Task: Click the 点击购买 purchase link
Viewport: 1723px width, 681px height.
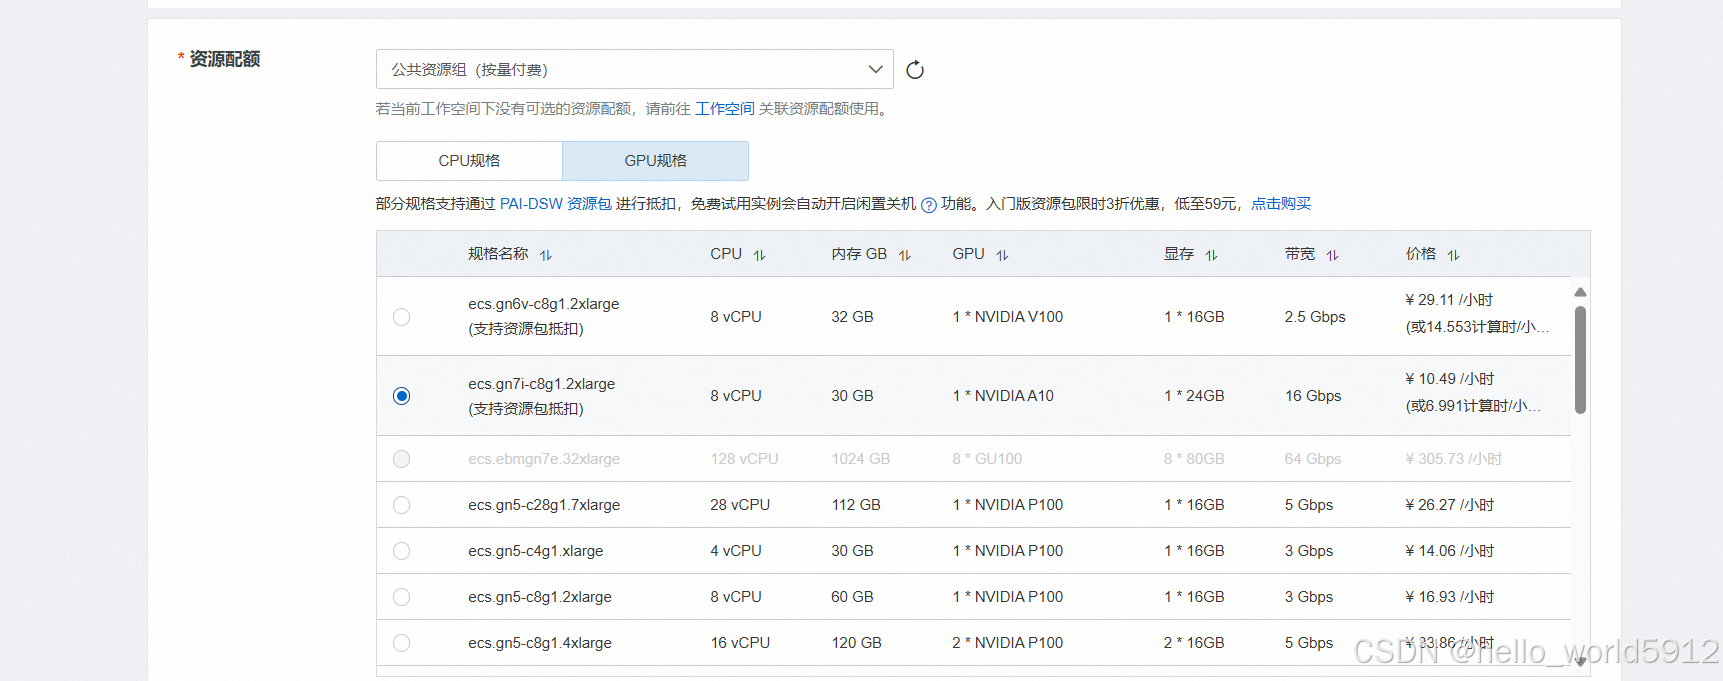Action: point(1281,204)
